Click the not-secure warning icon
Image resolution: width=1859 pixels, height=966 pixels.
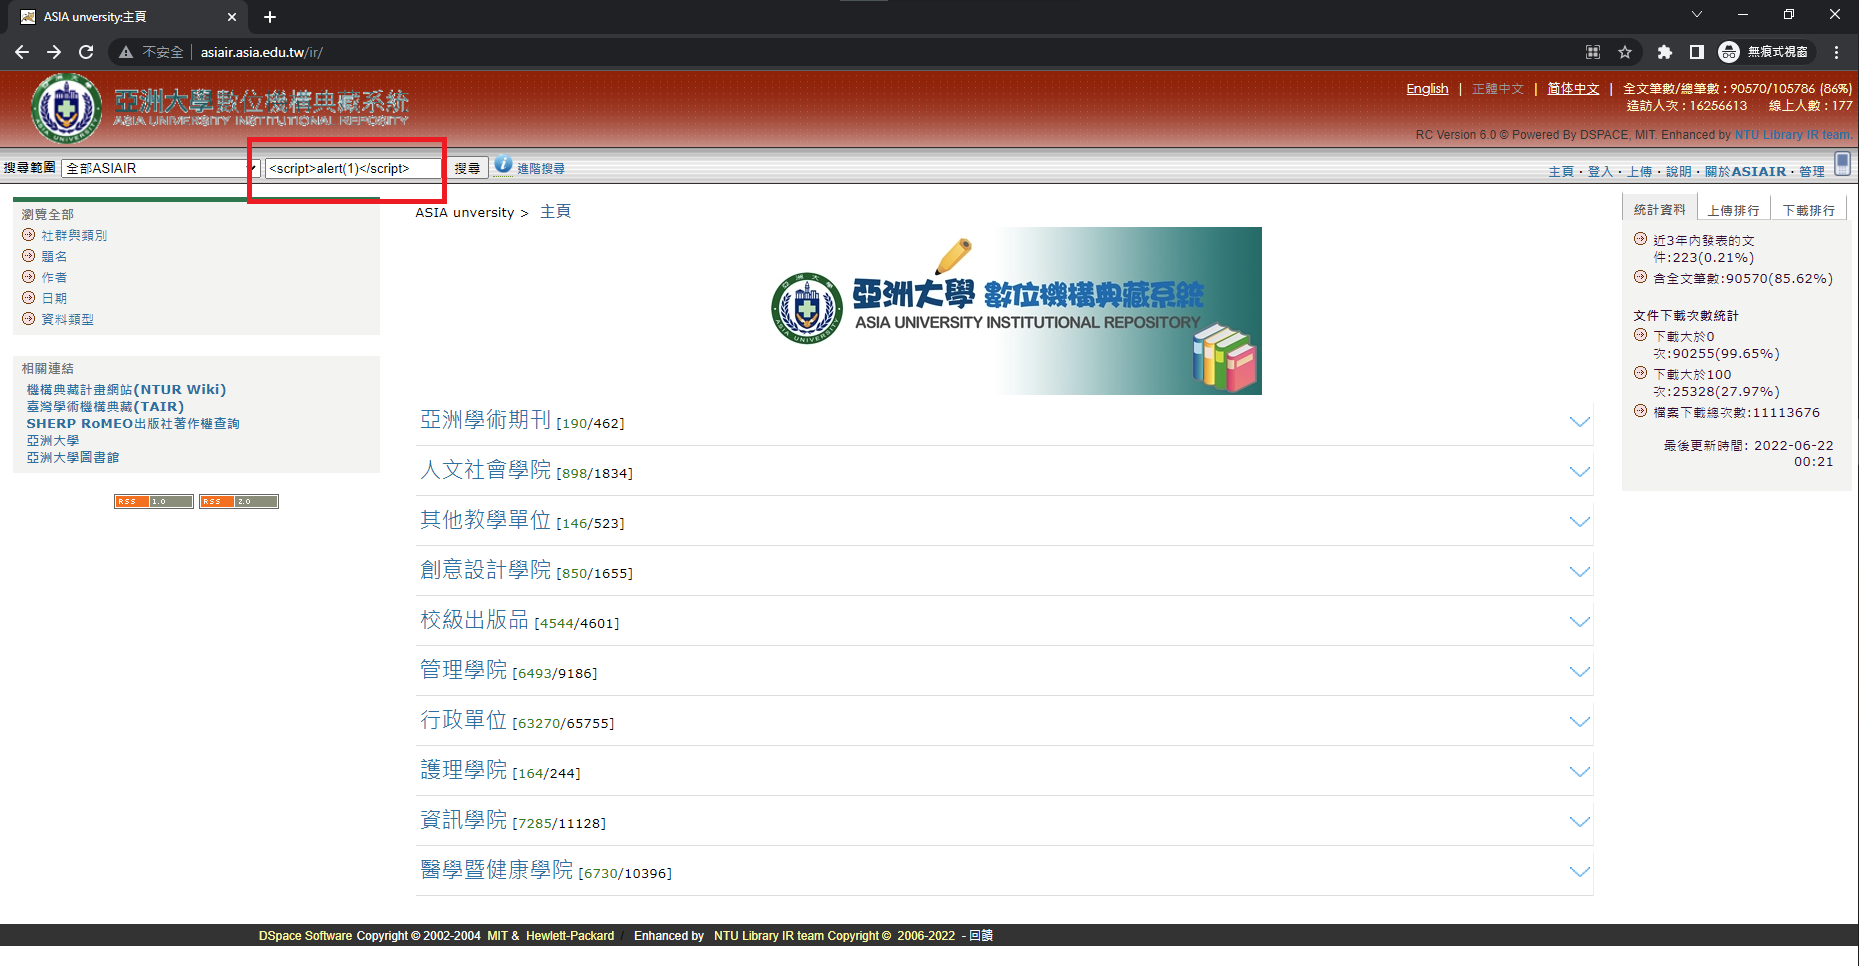(x=126, y=52)
